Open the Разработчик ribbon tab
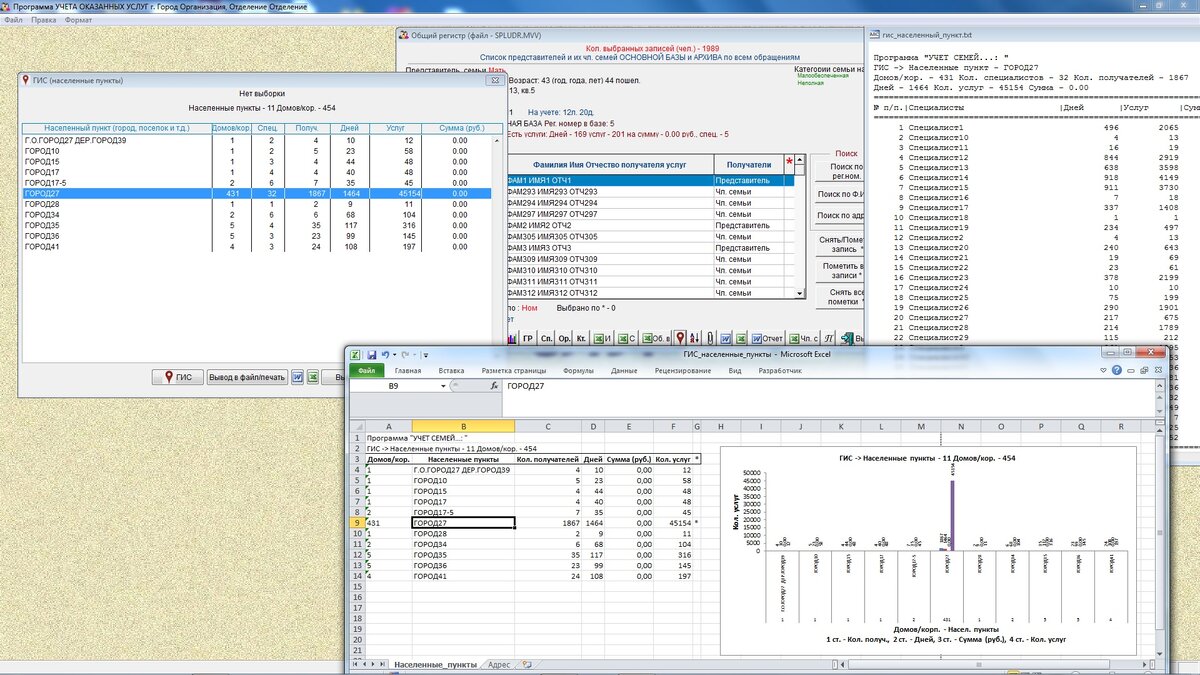The height and width of the screenshot is (675, 1200). click(x=780, y=371)
